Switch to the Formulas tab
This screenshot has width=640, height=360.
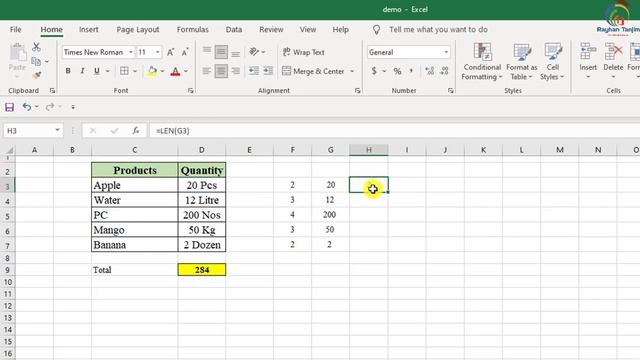tap(193, 29)
